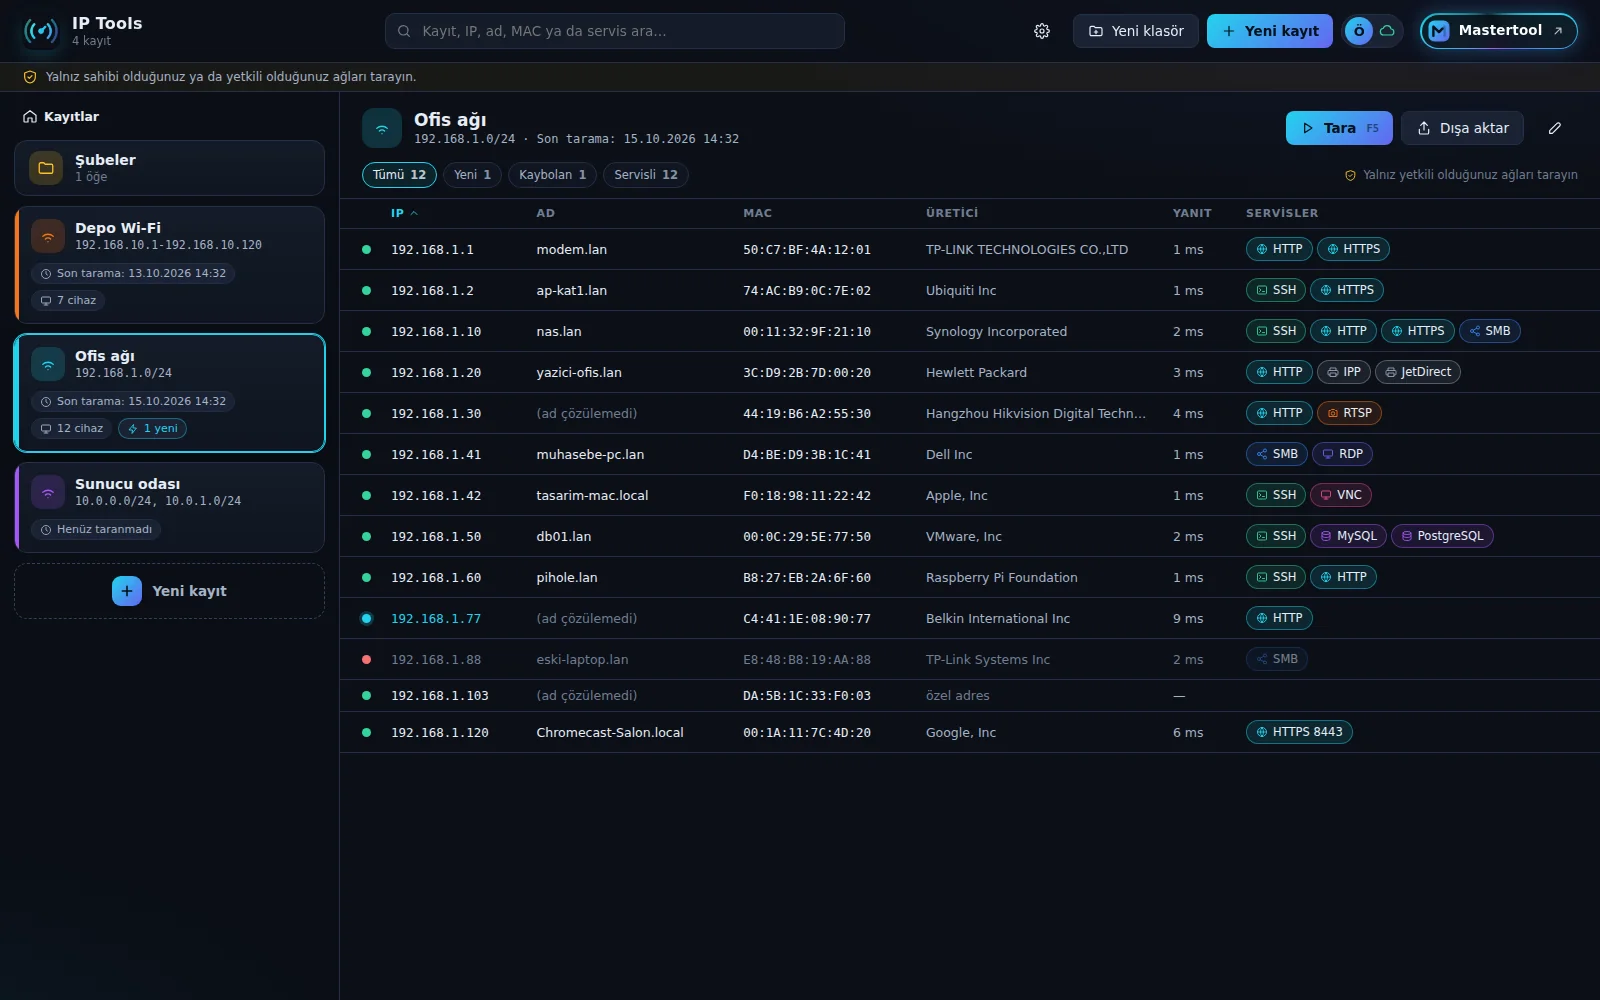Create folder with Yeni klasör

point(1135,31)
